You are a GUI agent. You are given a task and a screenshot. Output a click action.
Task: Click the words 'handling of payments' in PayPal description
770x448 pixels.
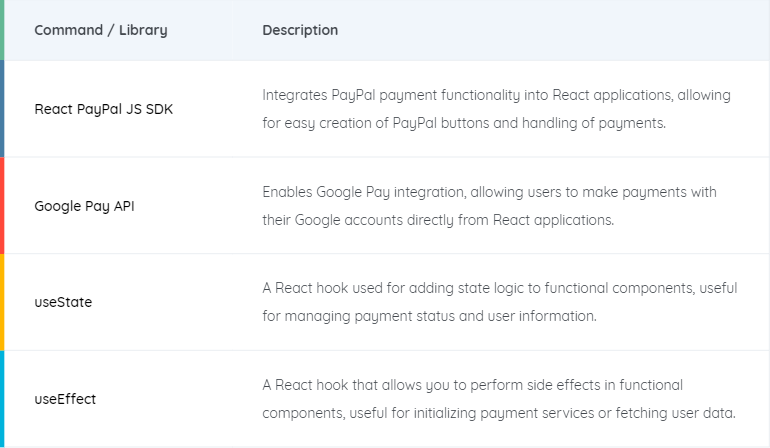tap(594, 123)
